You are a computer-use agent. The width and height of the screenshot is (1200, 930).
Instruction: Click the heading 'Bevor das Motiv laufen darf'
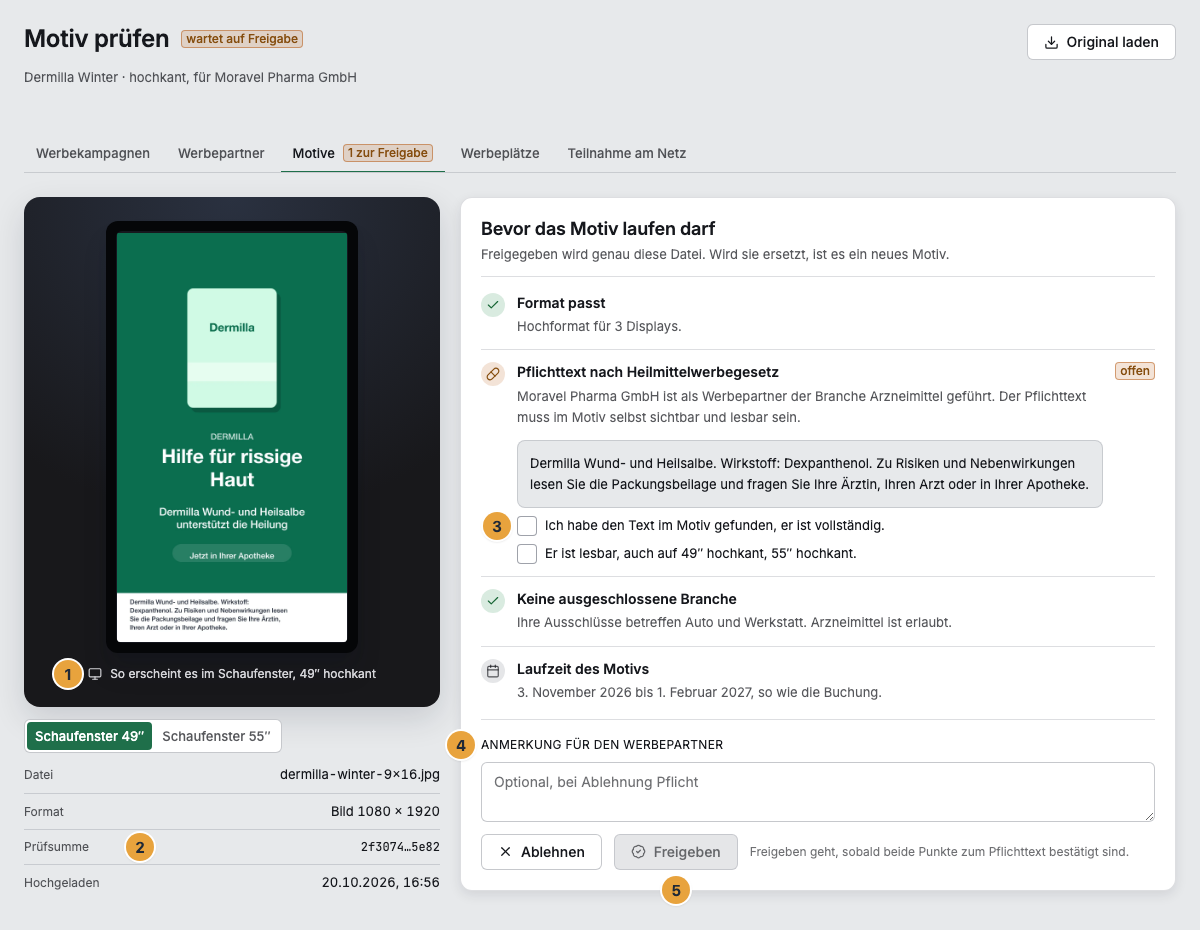(598, 229)
